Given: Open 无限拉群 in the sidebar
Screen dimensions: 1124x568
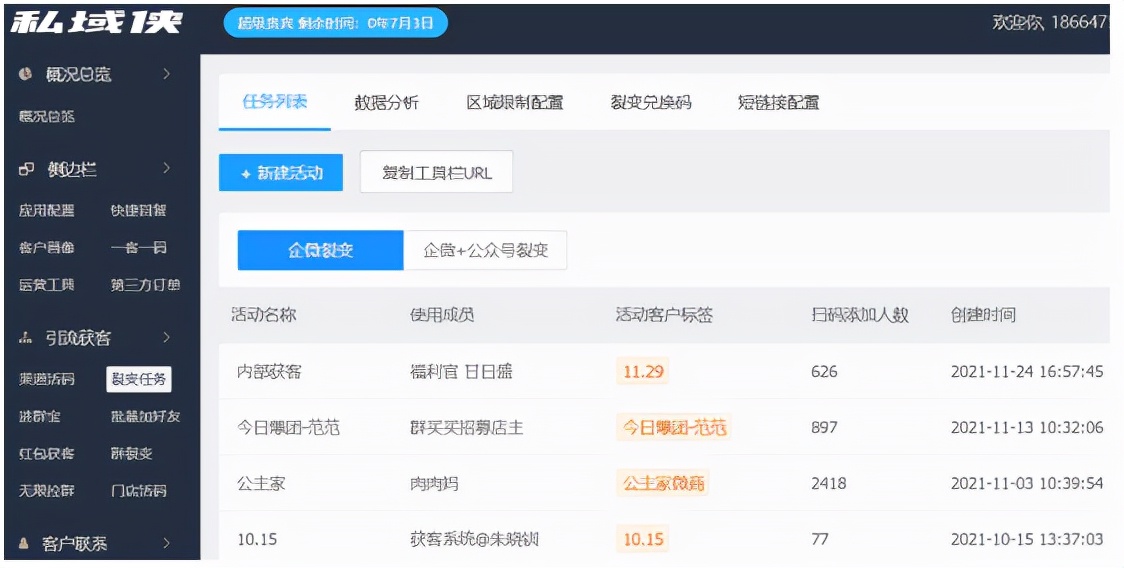Looking at the screenshot, I should [x=47, y=491].
